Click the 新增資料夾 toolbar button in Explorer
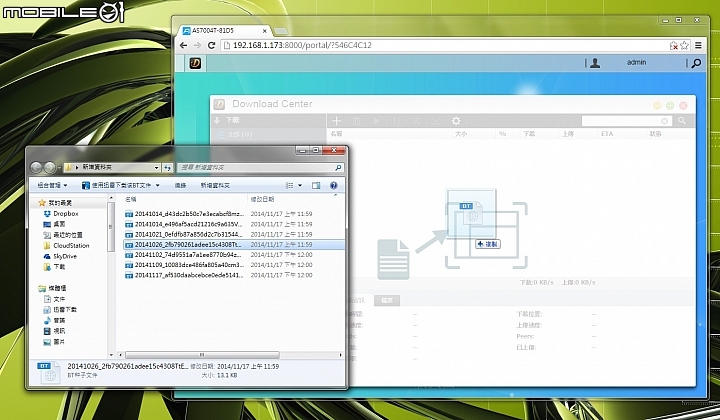Viewport: 720px width, 420px height. (215, 185)
